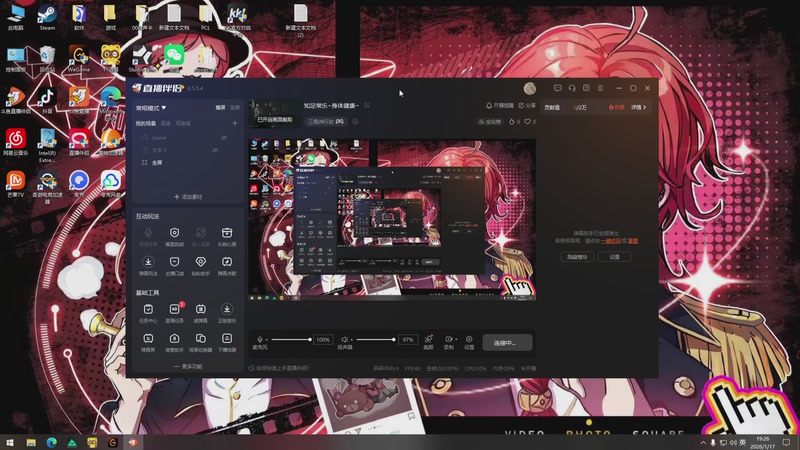Click the microphone icon to mute 麦克风
The height and width of the screenshot is (450, 800).
(260, 339)
